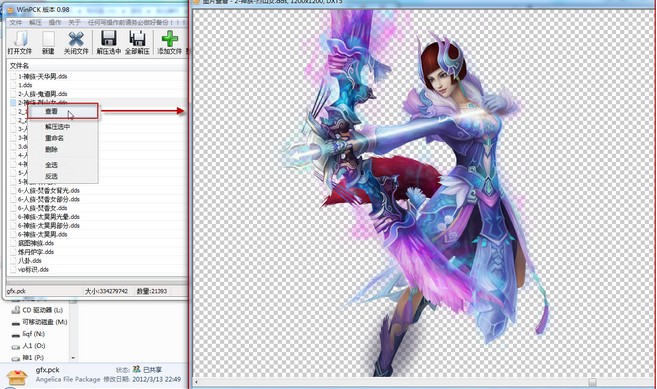Open the 解压 menu in WinPCK
The image size is (657, 389).
(x=35, y=22)
